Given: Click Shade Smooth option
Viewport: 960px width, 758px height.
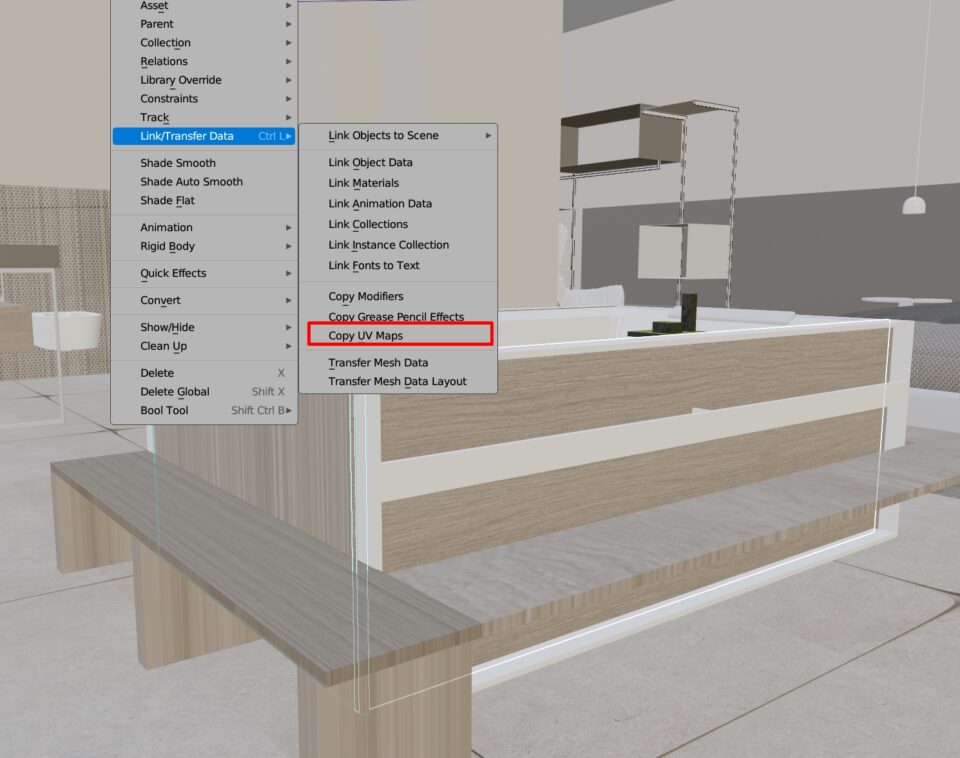Looking at the screenshot, I should (x=178, y=163).
